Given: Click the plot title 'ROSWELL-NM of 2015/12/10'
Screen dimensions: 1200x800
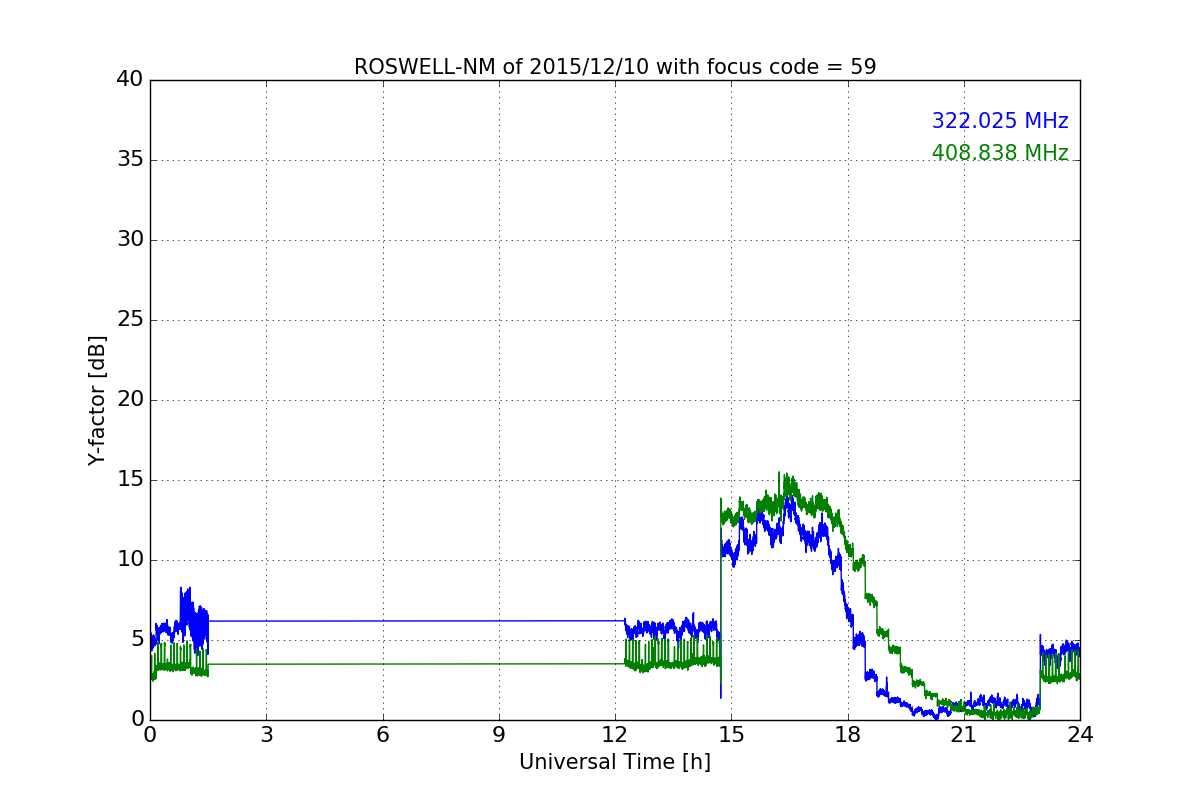Looking at the screenshot, I should pyautogui.click(x=615, y=67).
